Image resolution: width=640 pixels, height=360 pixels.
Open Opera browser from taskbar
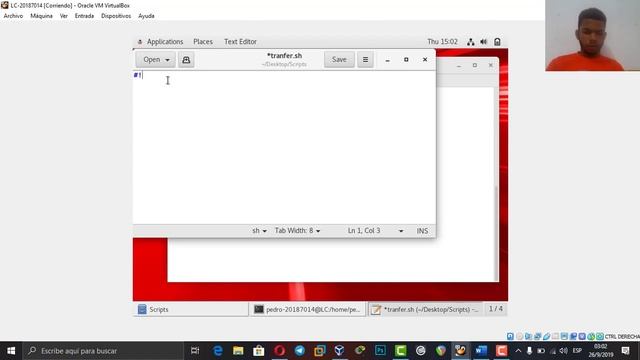point(279,351)
